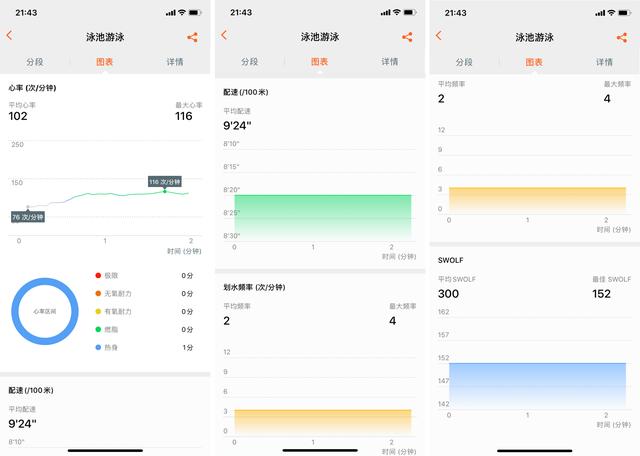This screenshot has height=456, width=640.
Task: Select the 图表 tab on the middle screen
Action: click(320, 62)
